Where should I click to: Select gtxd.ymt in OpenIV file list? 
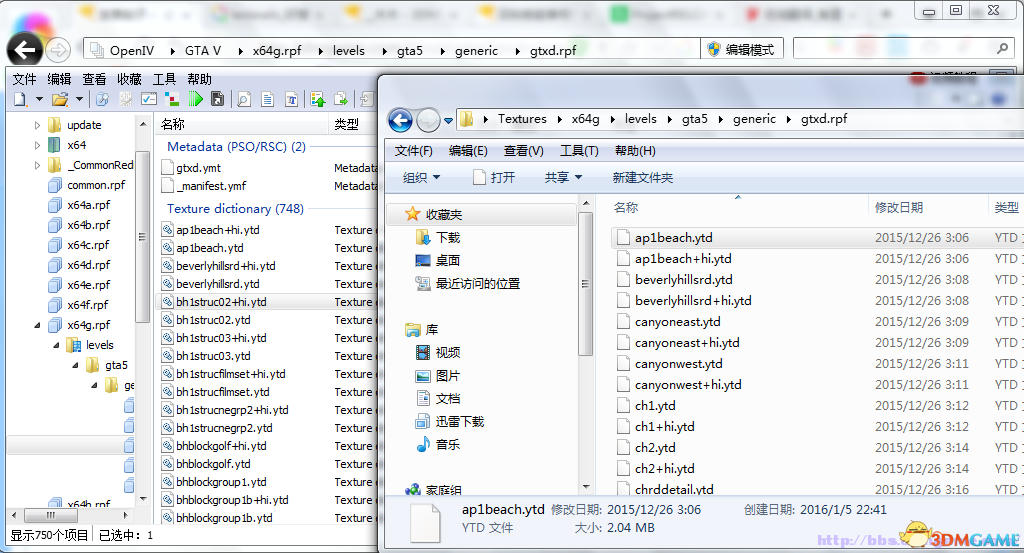click(199, 168)
